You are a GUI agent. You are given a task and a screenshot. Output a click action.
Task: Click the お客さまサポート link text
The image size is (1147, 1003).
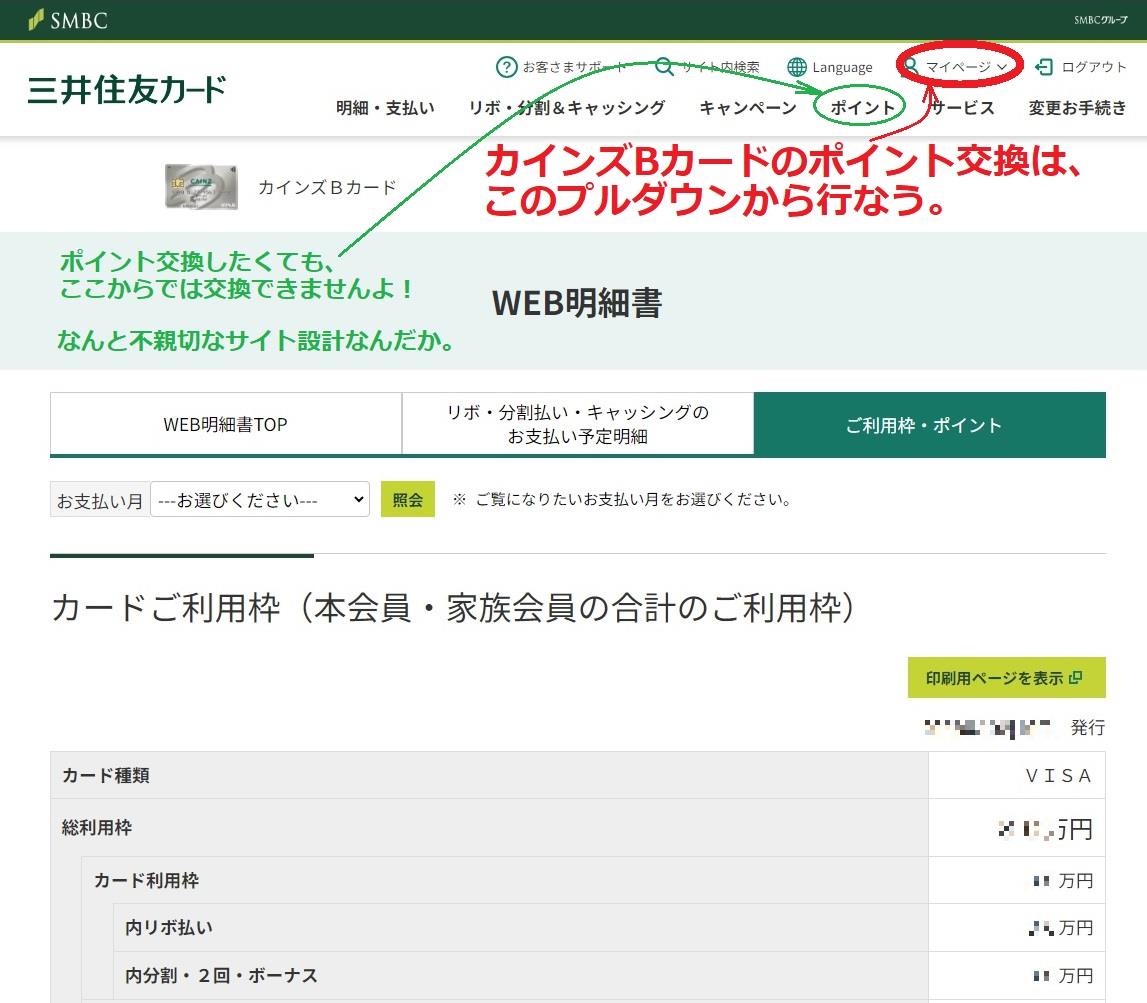coord(574,67)
